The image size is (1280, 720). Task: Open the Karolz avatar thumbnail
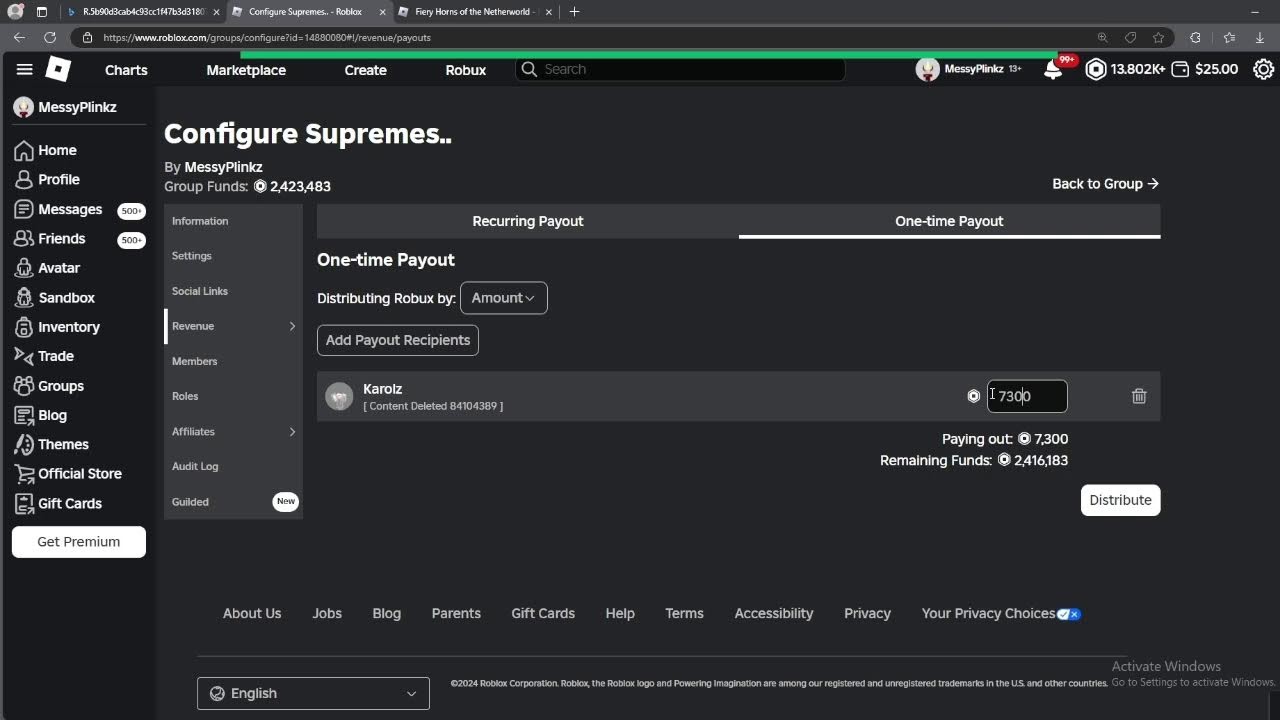[339, 396]
